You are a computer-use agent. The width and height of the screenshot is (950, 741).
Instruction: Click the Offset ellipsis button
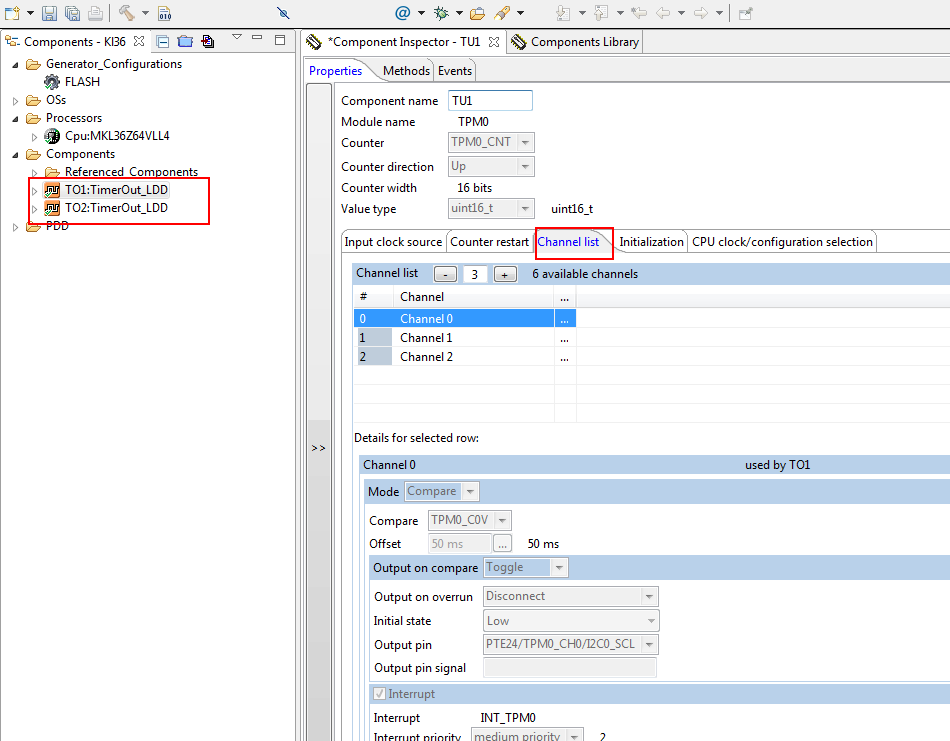coord(502,543)
